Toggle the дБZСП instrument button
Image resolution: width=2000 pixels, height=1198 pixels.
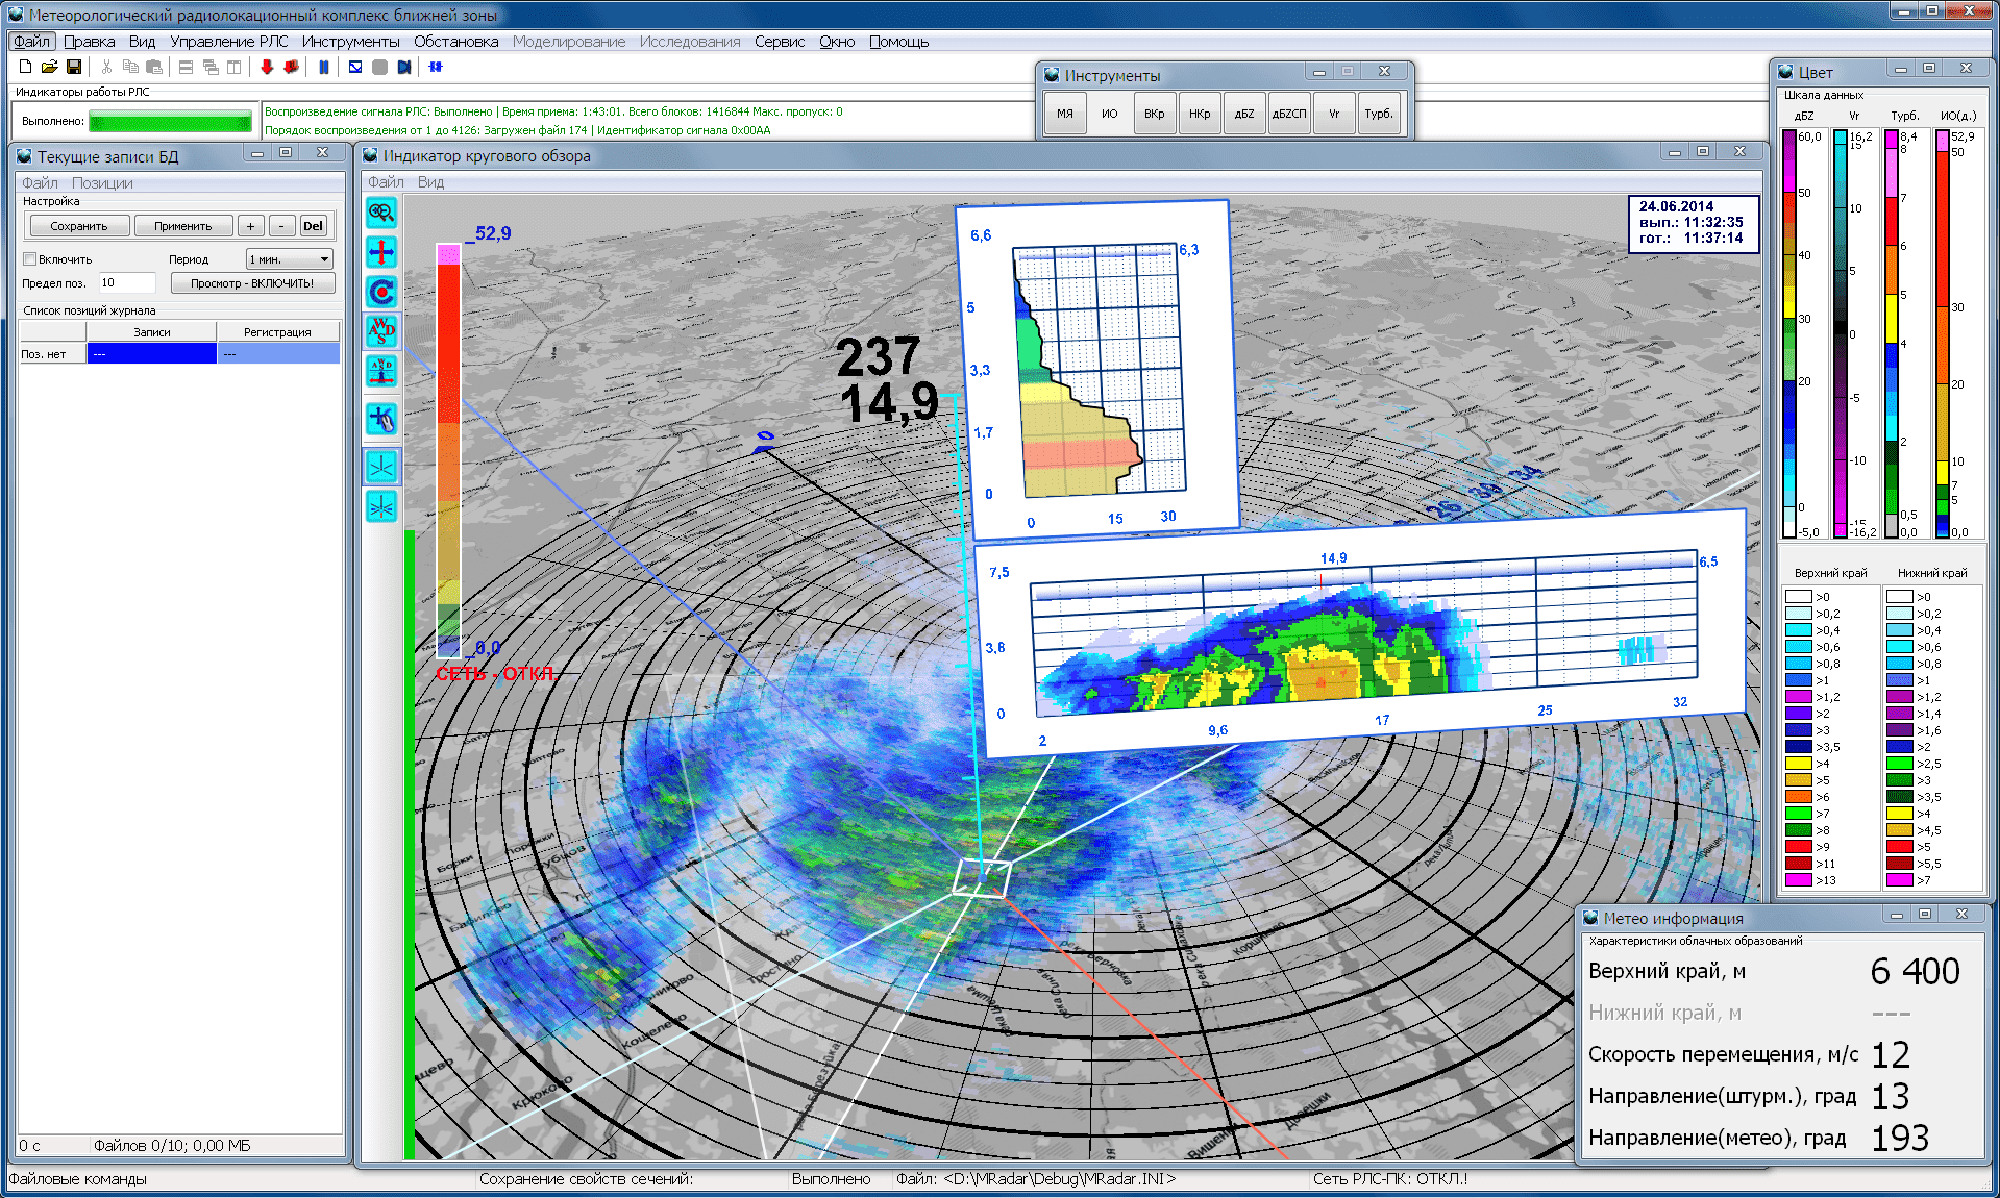click(x=1290, y=114)
